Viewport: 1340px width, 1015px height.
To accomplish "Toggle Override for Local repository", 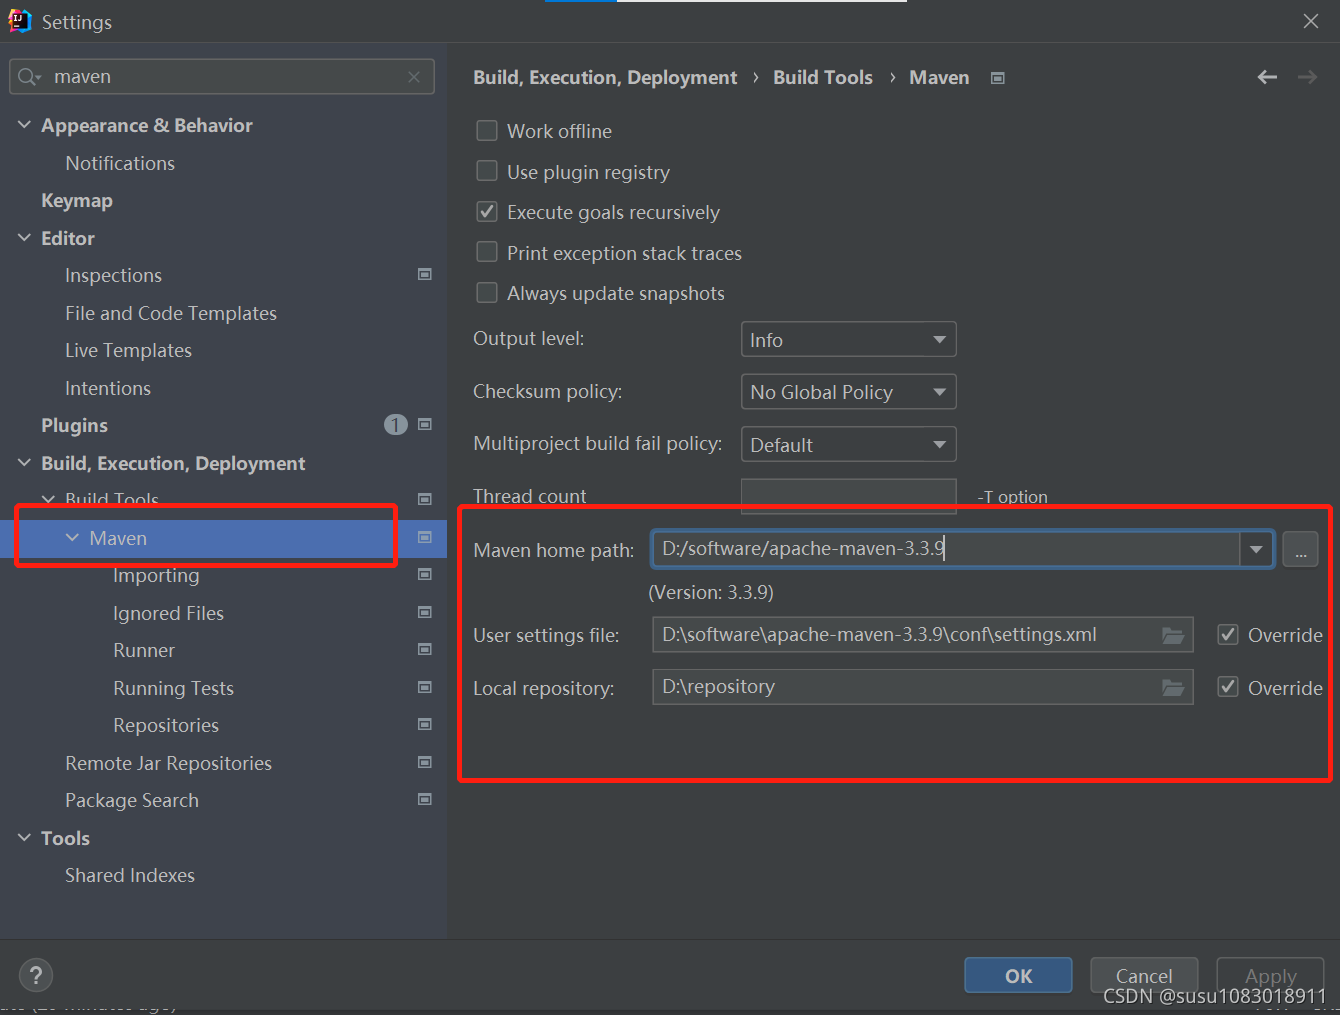I will 1228,687.
